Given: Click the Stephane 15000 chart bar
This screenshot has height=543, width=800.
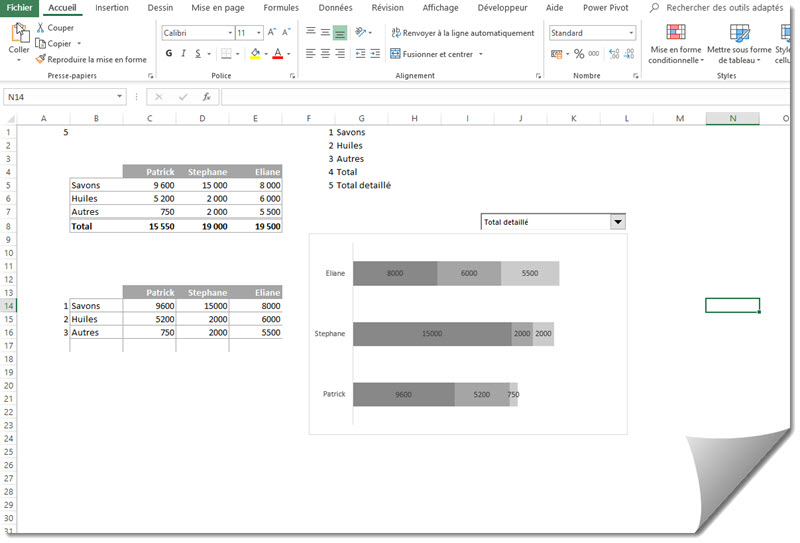Looking at the screenshot, I should click(x=432, y=334).
